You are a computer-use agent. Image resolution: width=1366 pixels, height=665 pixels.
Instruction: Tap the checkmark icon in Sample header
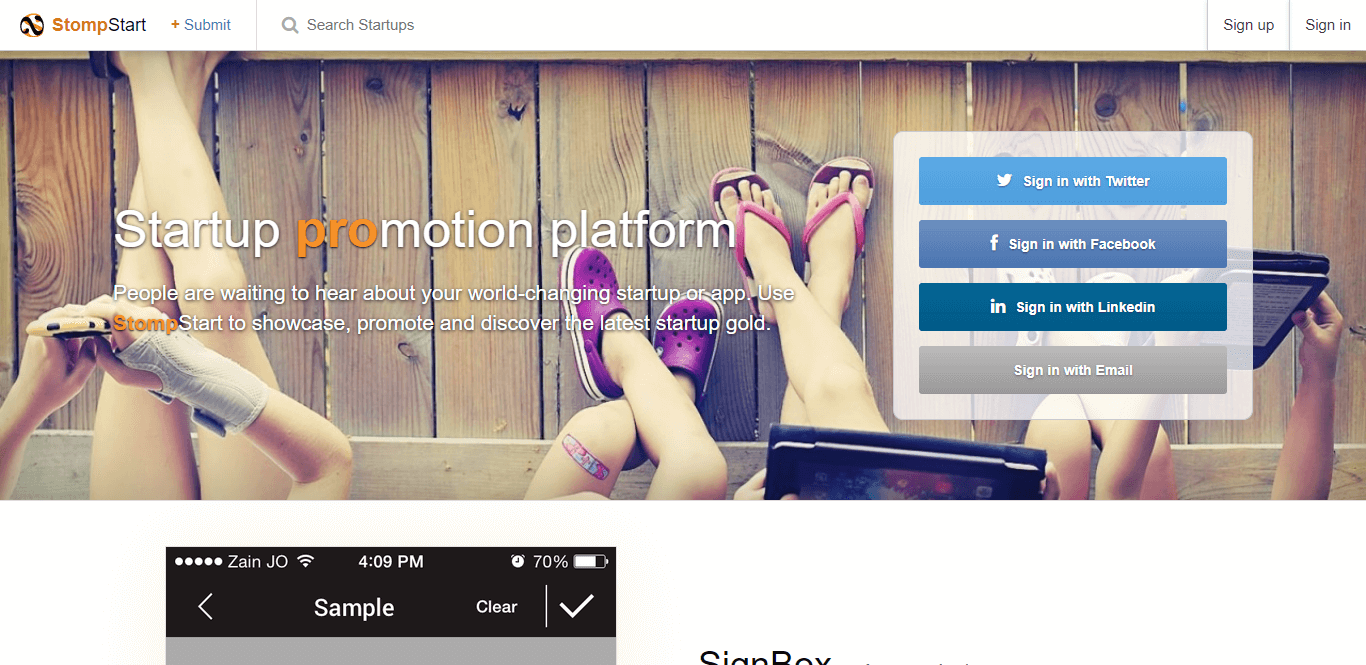576,605
